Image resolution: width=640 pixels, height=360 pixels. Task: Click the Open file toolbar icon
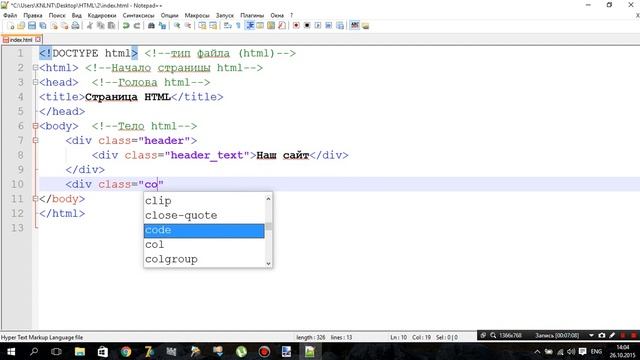click(x=21, y=26)
